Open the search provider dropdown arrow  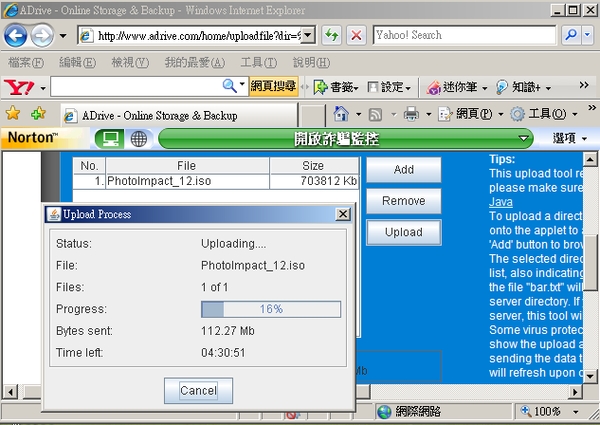(587, 35)
